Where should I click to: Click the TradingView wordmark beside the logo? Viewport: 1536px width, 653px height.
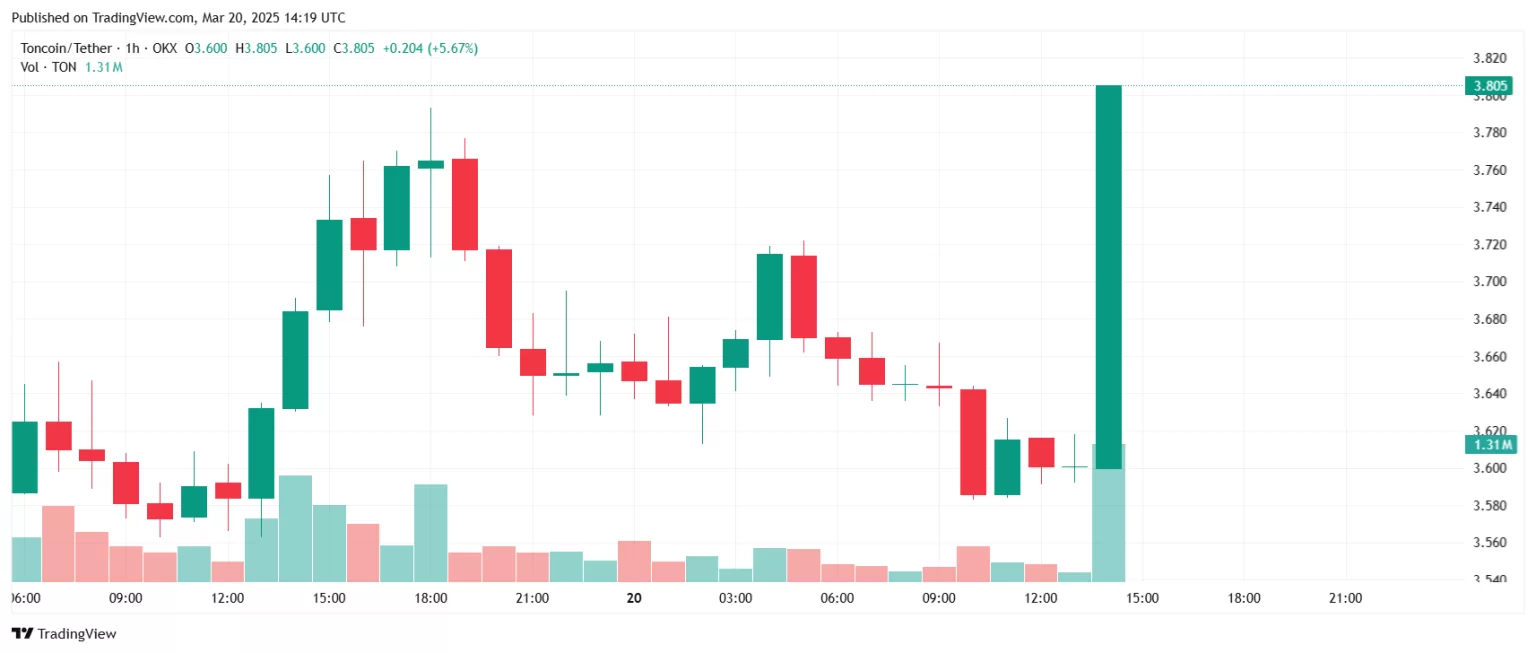coord(78,634)
